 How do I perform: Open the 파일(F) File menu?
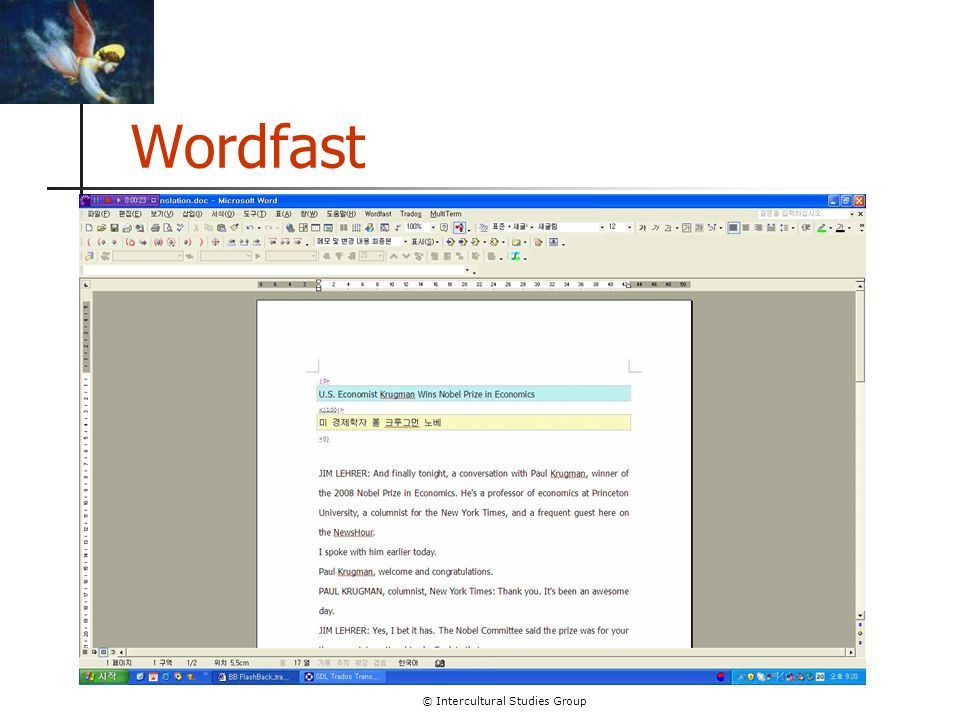(x=99, y=214)
